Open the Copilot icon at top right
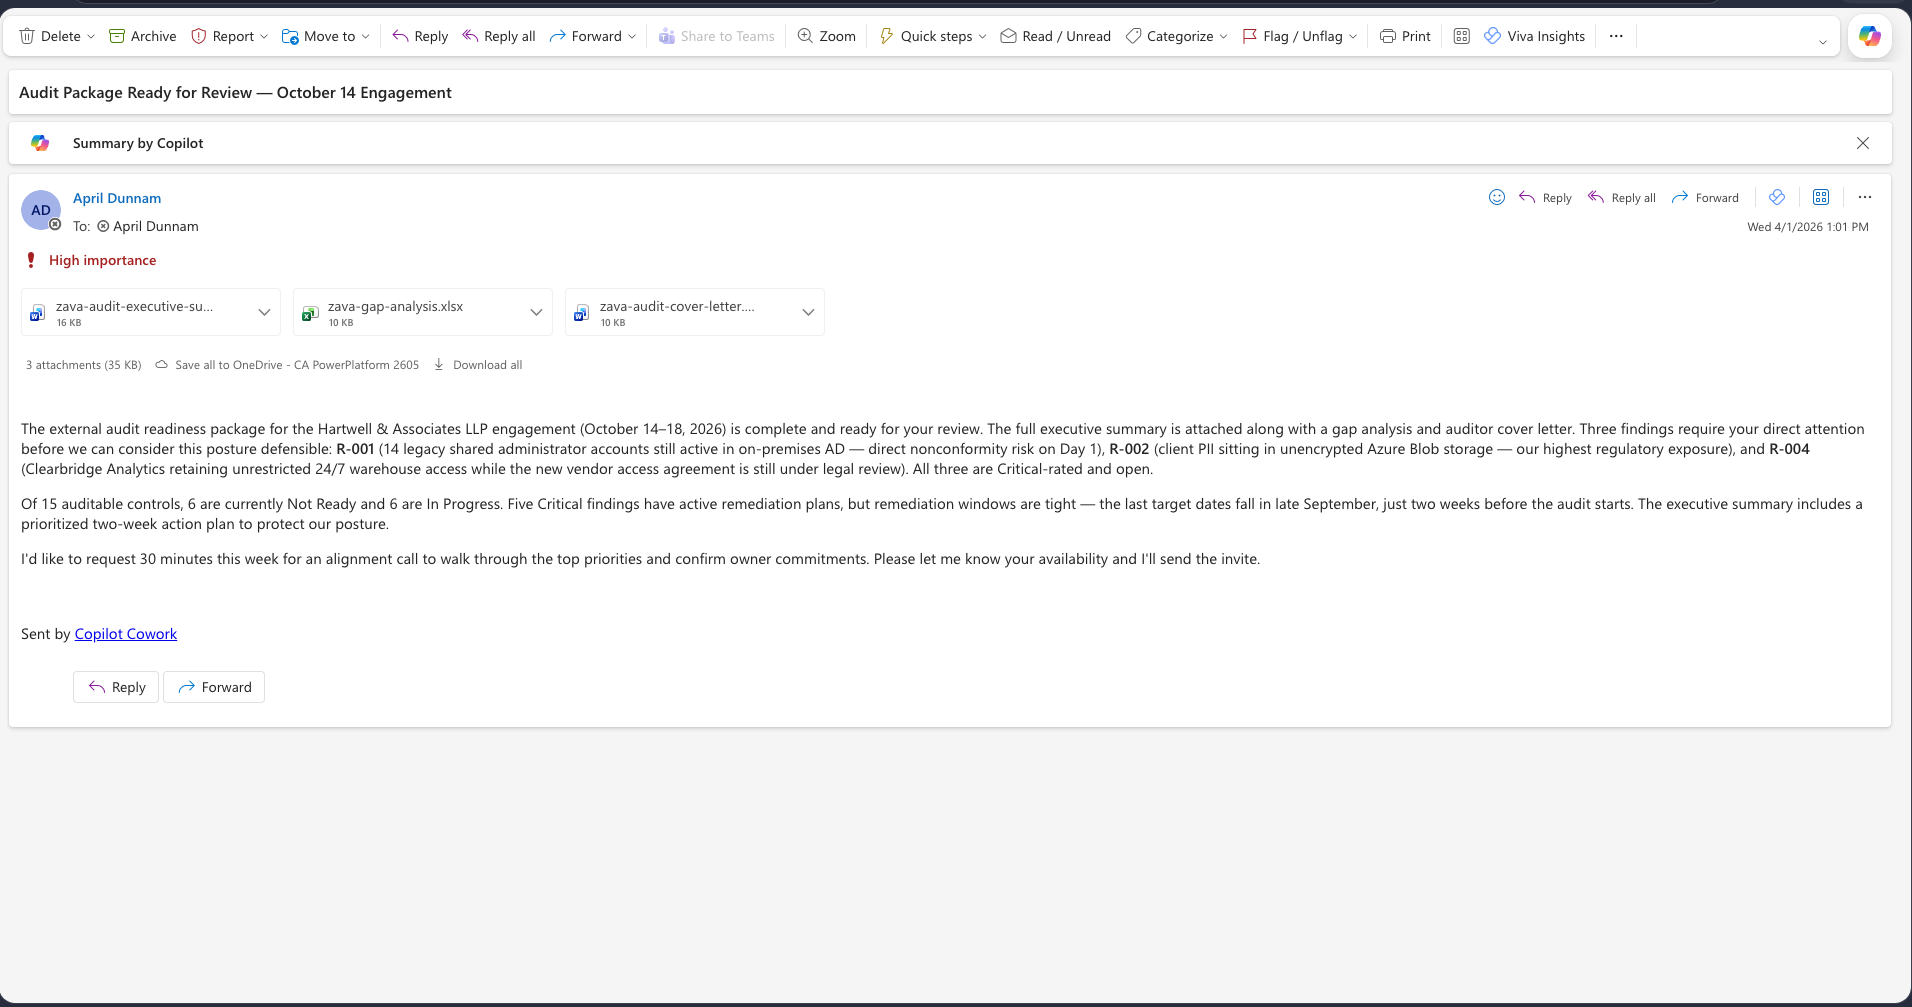 tap(1869, 36)
